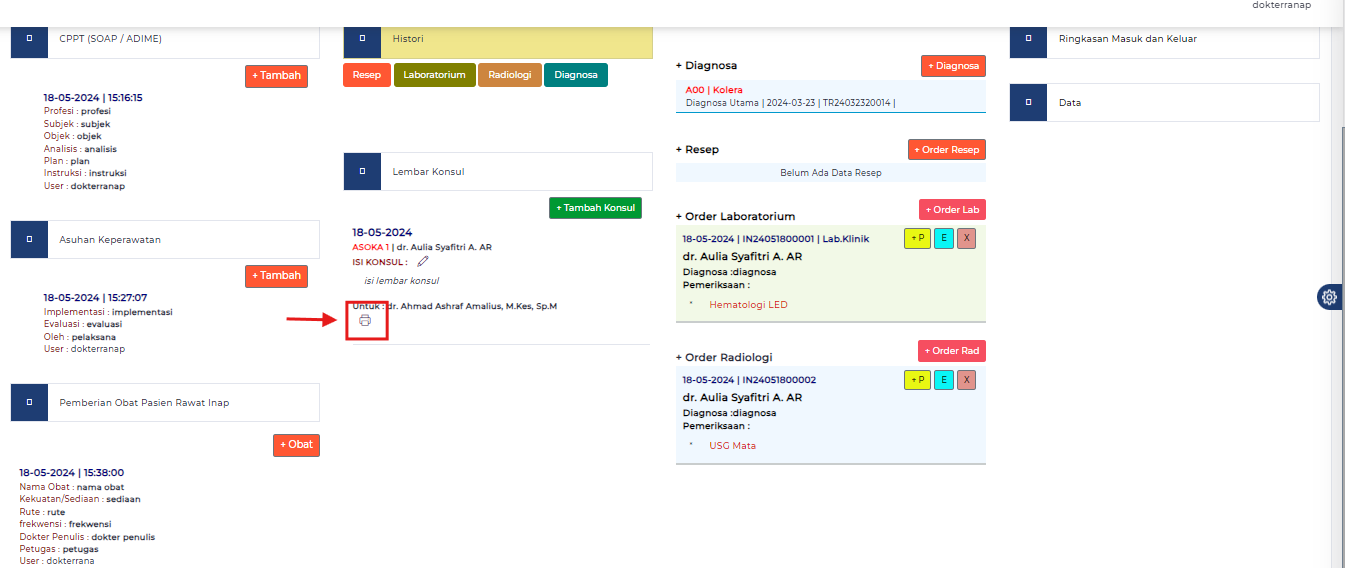Click the blue square icon beside CPPT (SOAP / ADIME)
This screenshot has height=568, width=1345.
point(29,39)
